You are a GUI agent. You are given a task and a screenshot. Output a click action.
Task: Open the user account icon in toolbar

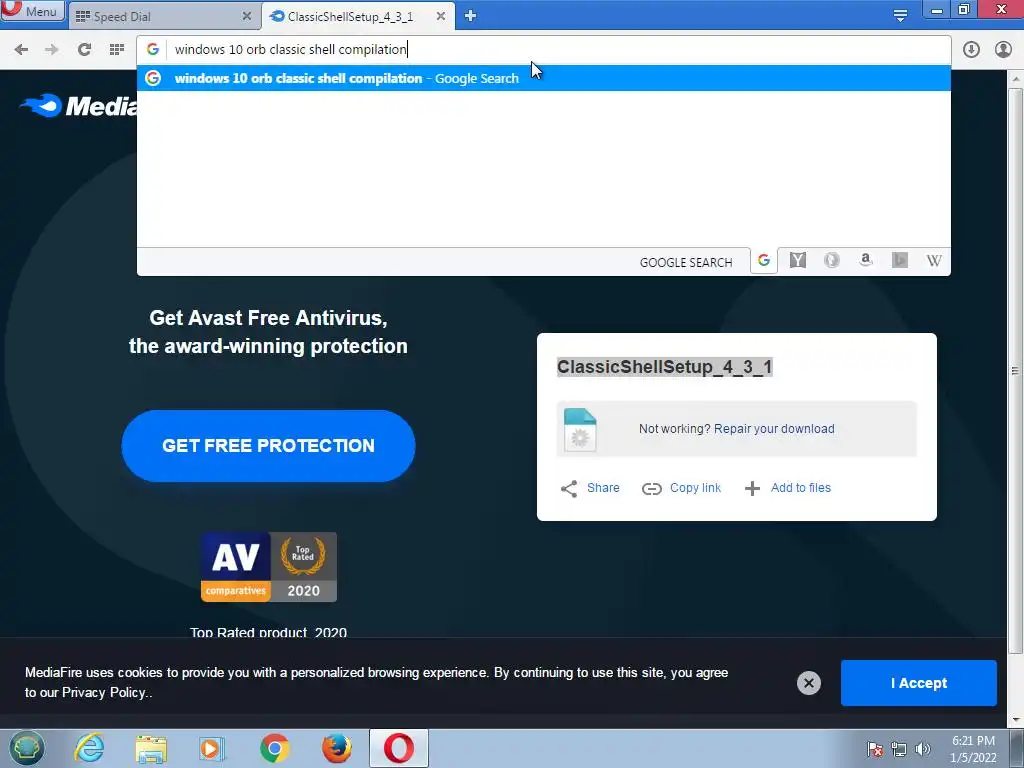pyautogui.click(x=1003, y=50)
